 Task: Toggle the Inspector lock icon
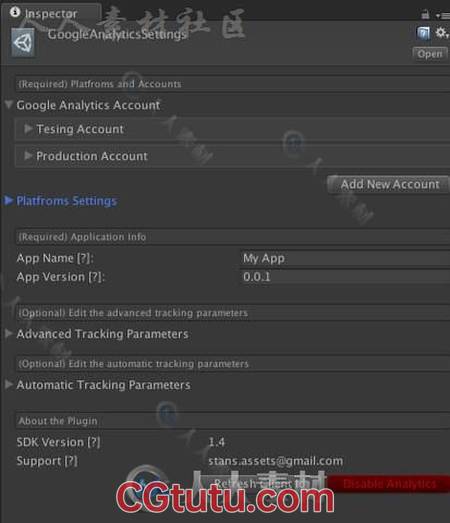425,15
